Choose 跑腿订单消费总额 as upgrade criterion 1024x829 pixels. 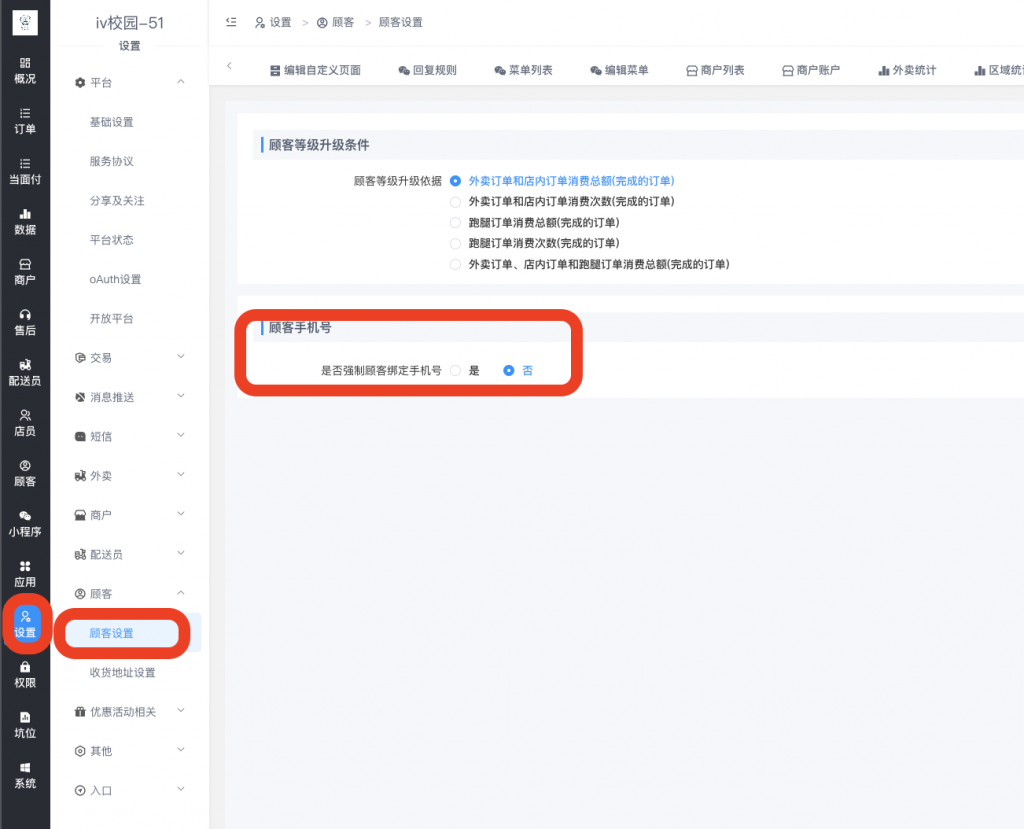tap(456, 221)
